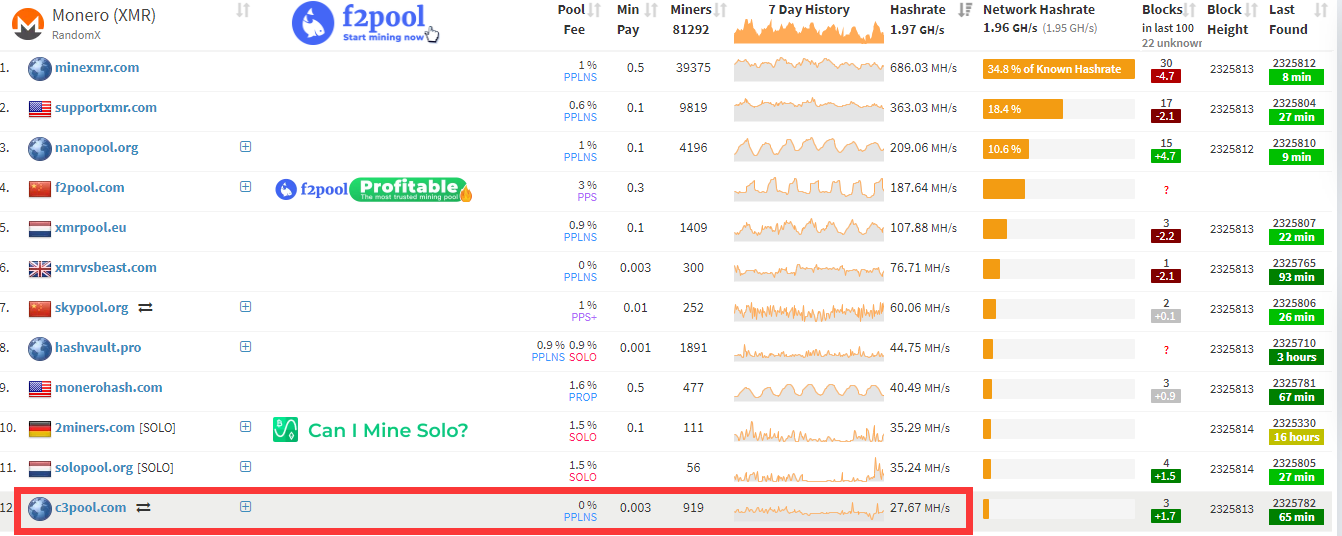
Task: Click the German flag beside 2miners.com
Action: [40, 429]
